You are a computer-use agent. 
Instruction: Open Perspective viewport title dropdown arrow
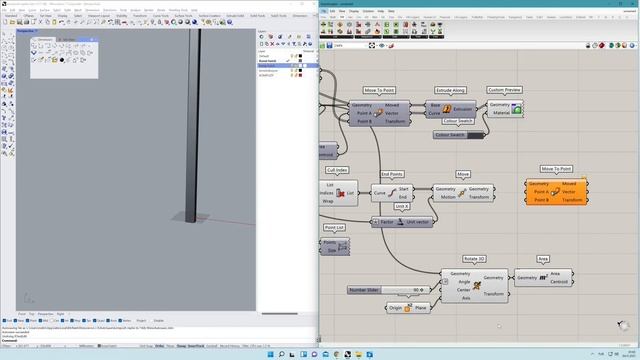[36, 31]
